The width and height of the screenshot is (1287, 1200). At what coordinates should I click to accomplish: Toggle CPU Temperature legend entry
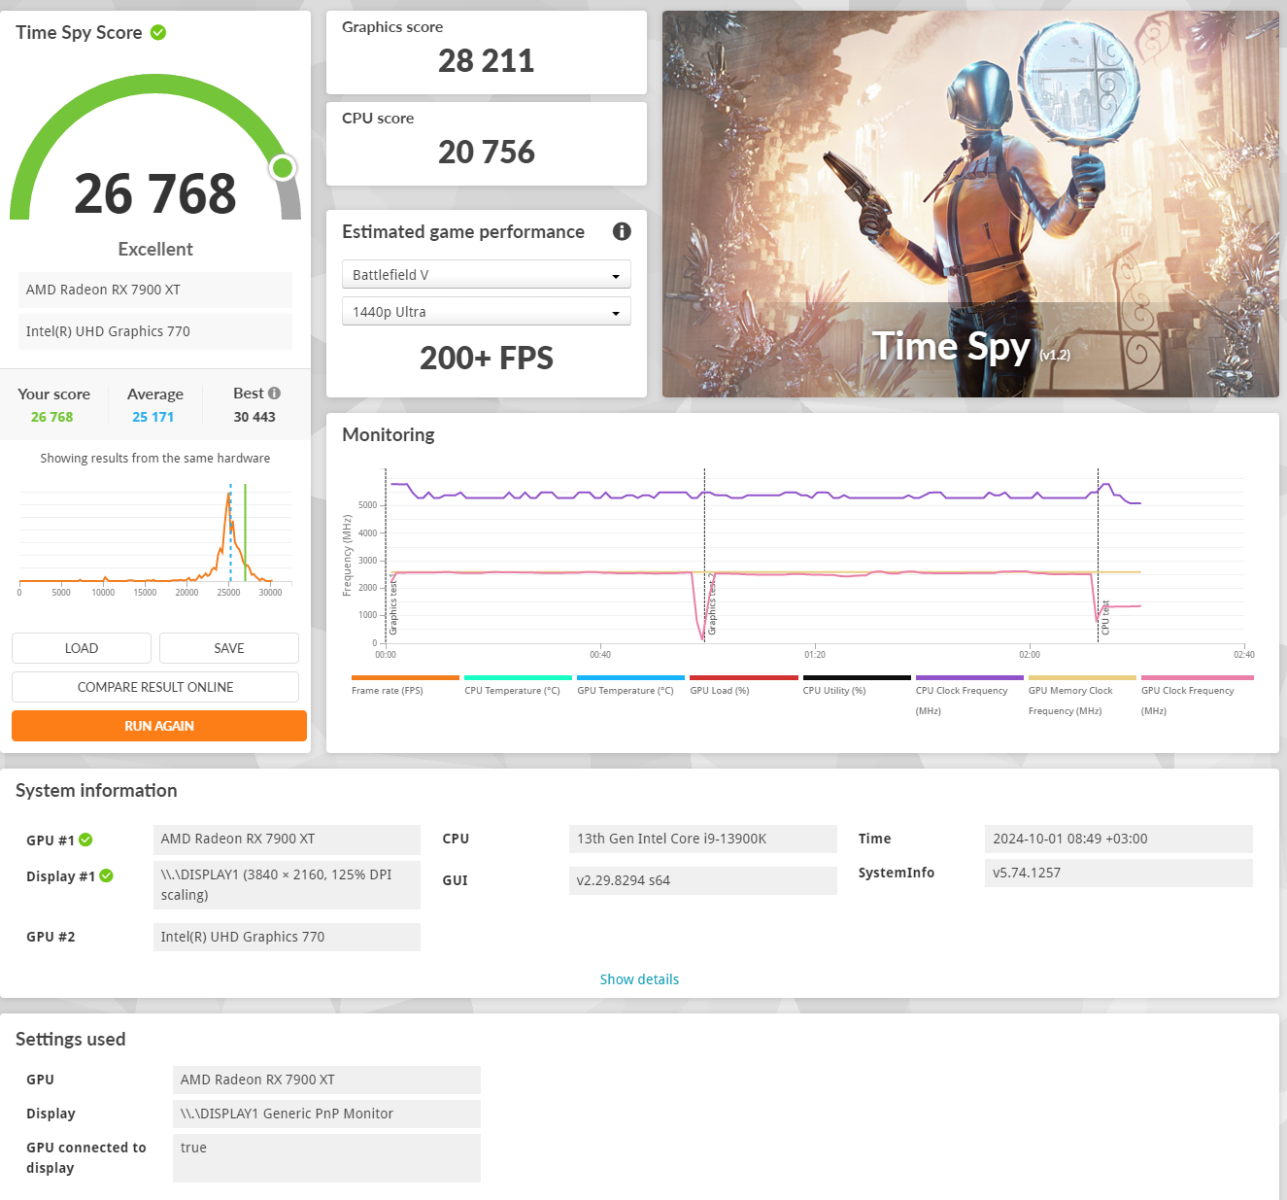(517, 686)
